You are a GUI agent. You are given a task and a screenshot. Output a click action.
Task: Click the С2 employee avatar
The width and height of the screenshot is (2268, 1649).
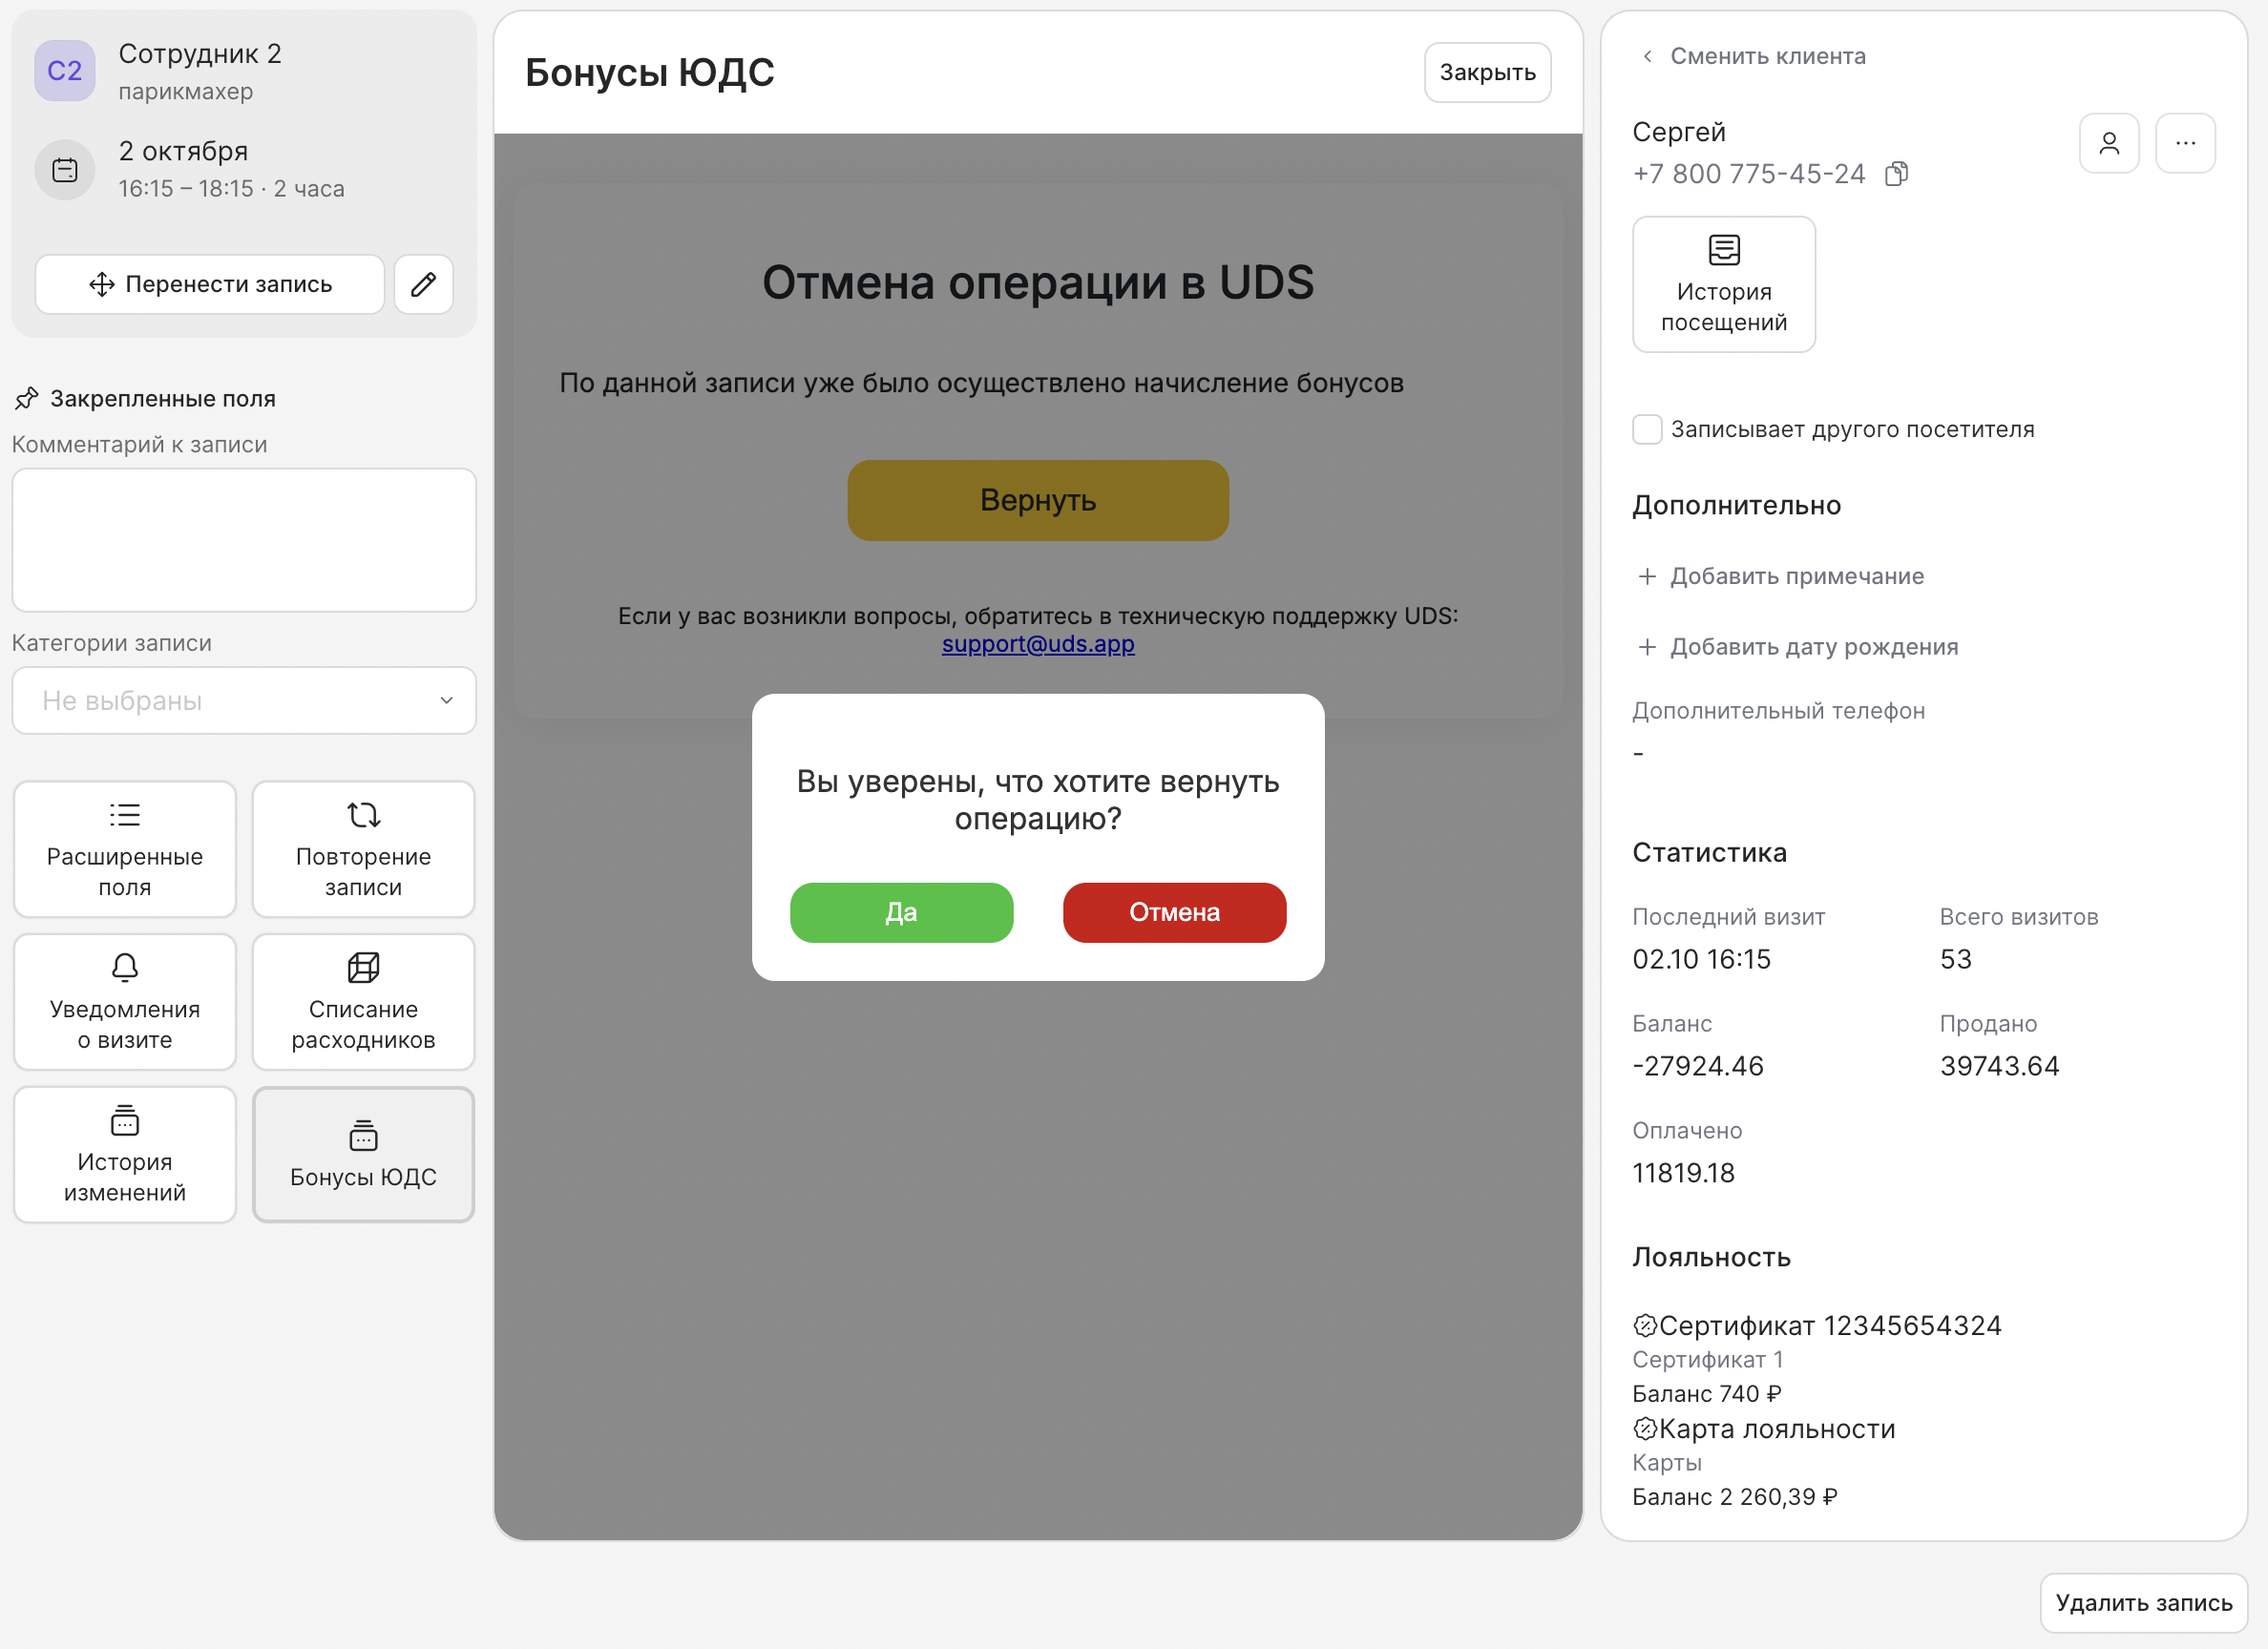point(65,71)
